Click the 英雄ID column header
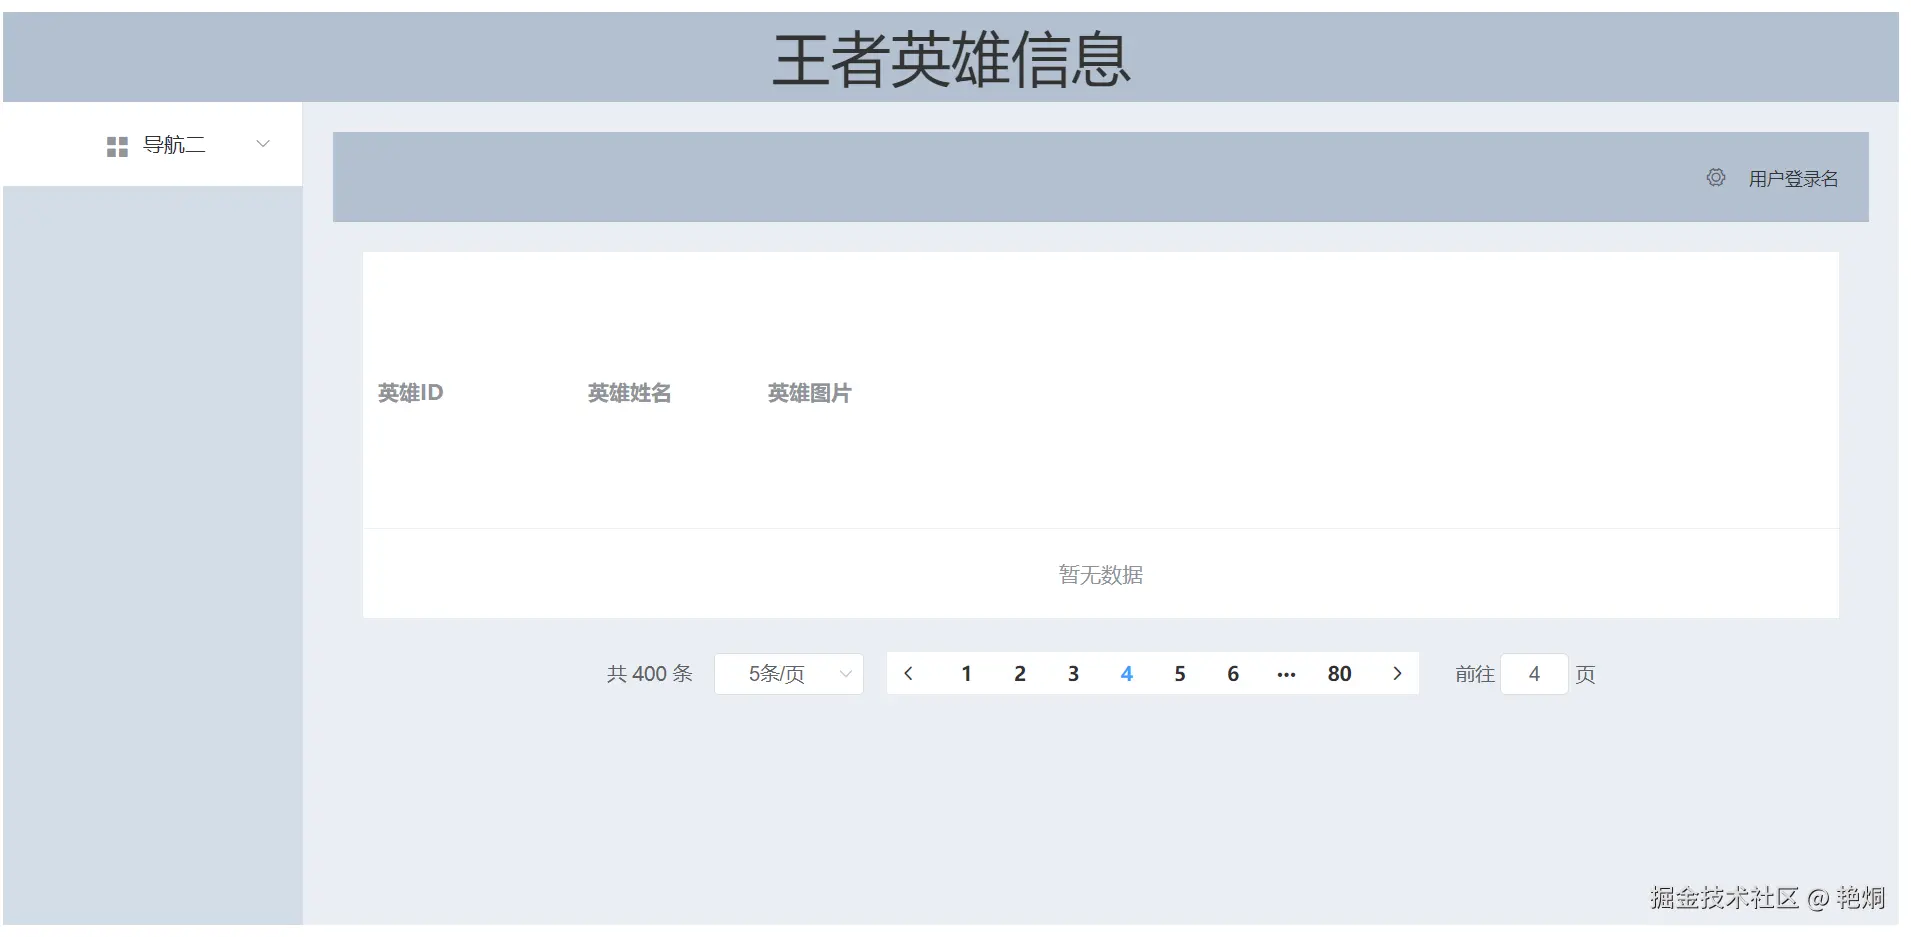This screenshot has width=1911, height=937. [x=410, y=392]
